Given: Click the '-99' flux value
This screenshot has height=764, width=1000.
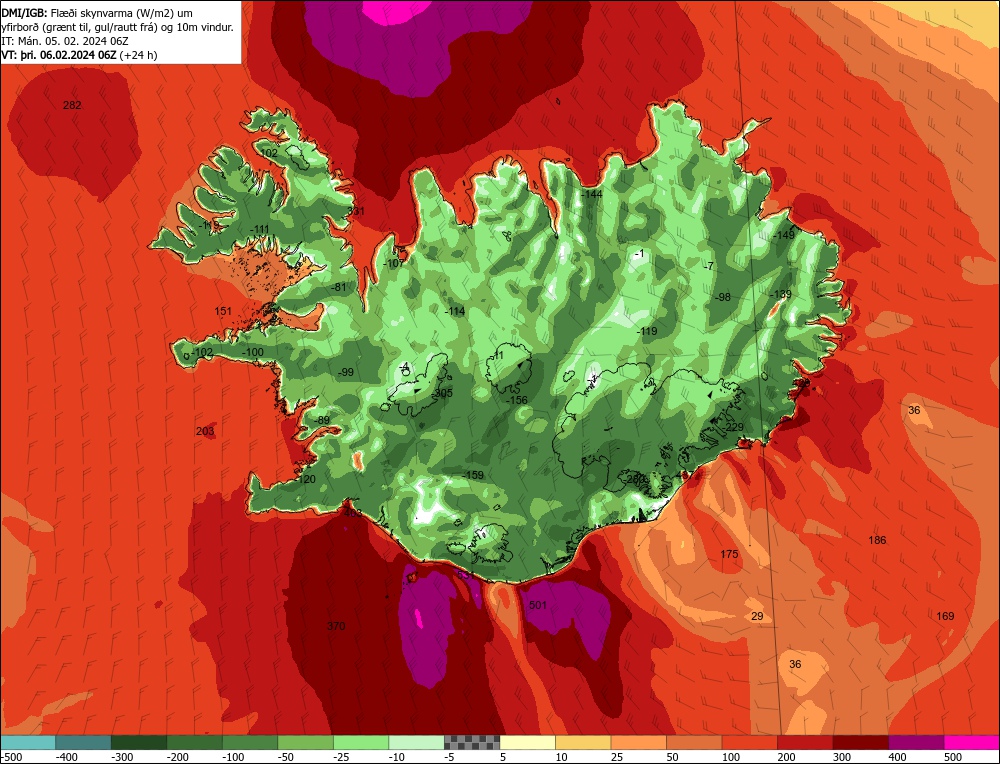Looking at the screenshot, I should click(345, 372).
